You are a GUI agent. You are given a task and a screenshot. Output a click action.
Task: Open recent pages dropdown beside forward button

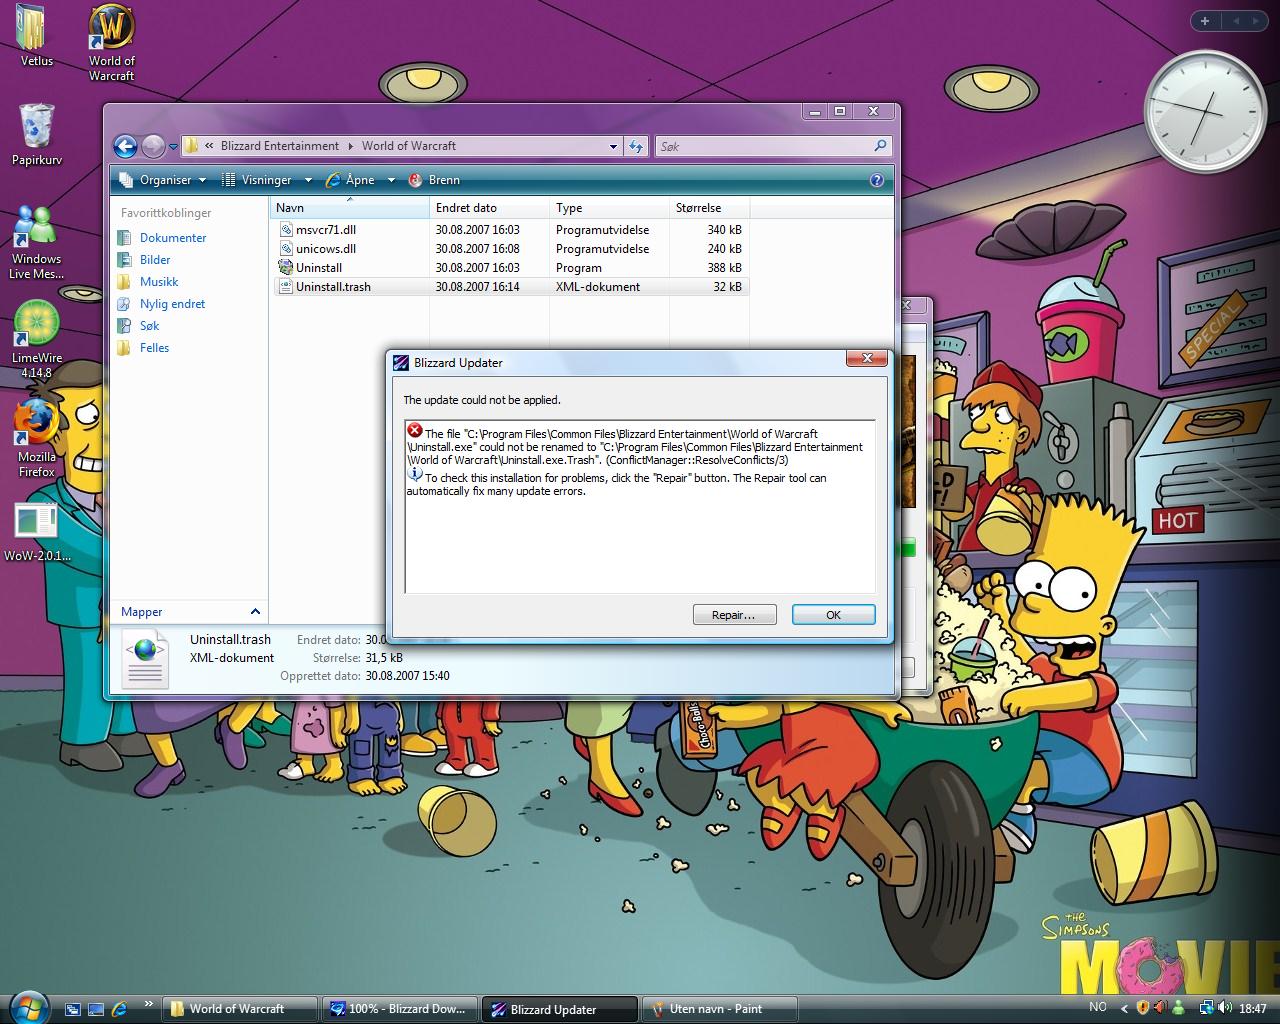point(173,146)
